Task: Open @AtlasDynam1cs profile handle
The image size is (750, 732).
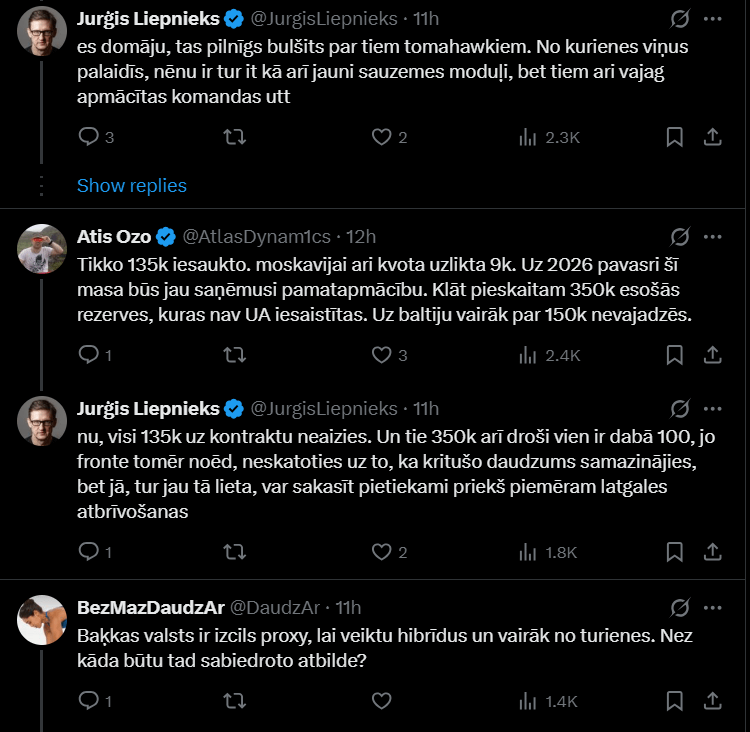Action: 257,237
